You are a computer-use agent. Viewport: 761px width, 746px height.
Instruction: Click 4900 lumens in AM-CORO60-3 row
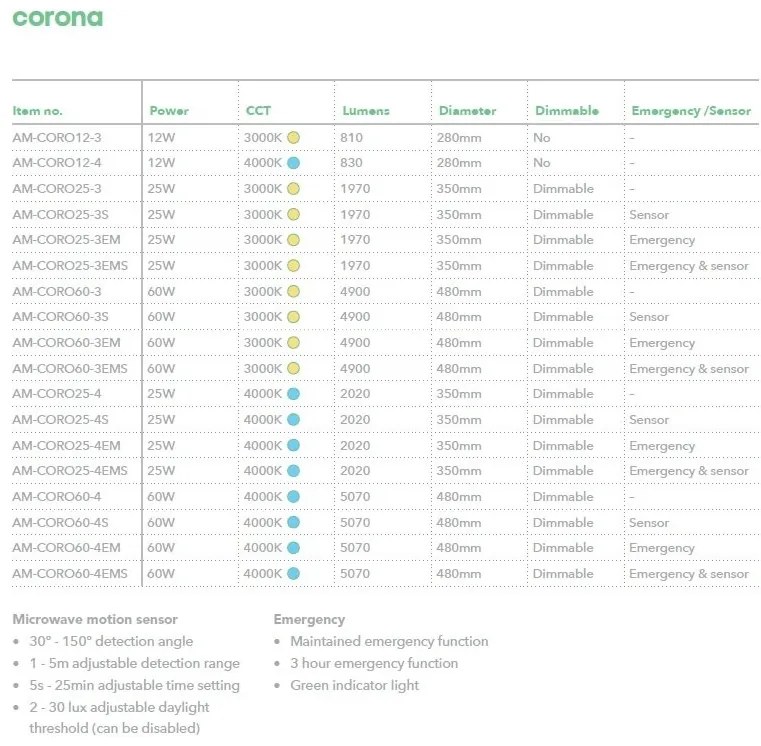coord(355,291)
